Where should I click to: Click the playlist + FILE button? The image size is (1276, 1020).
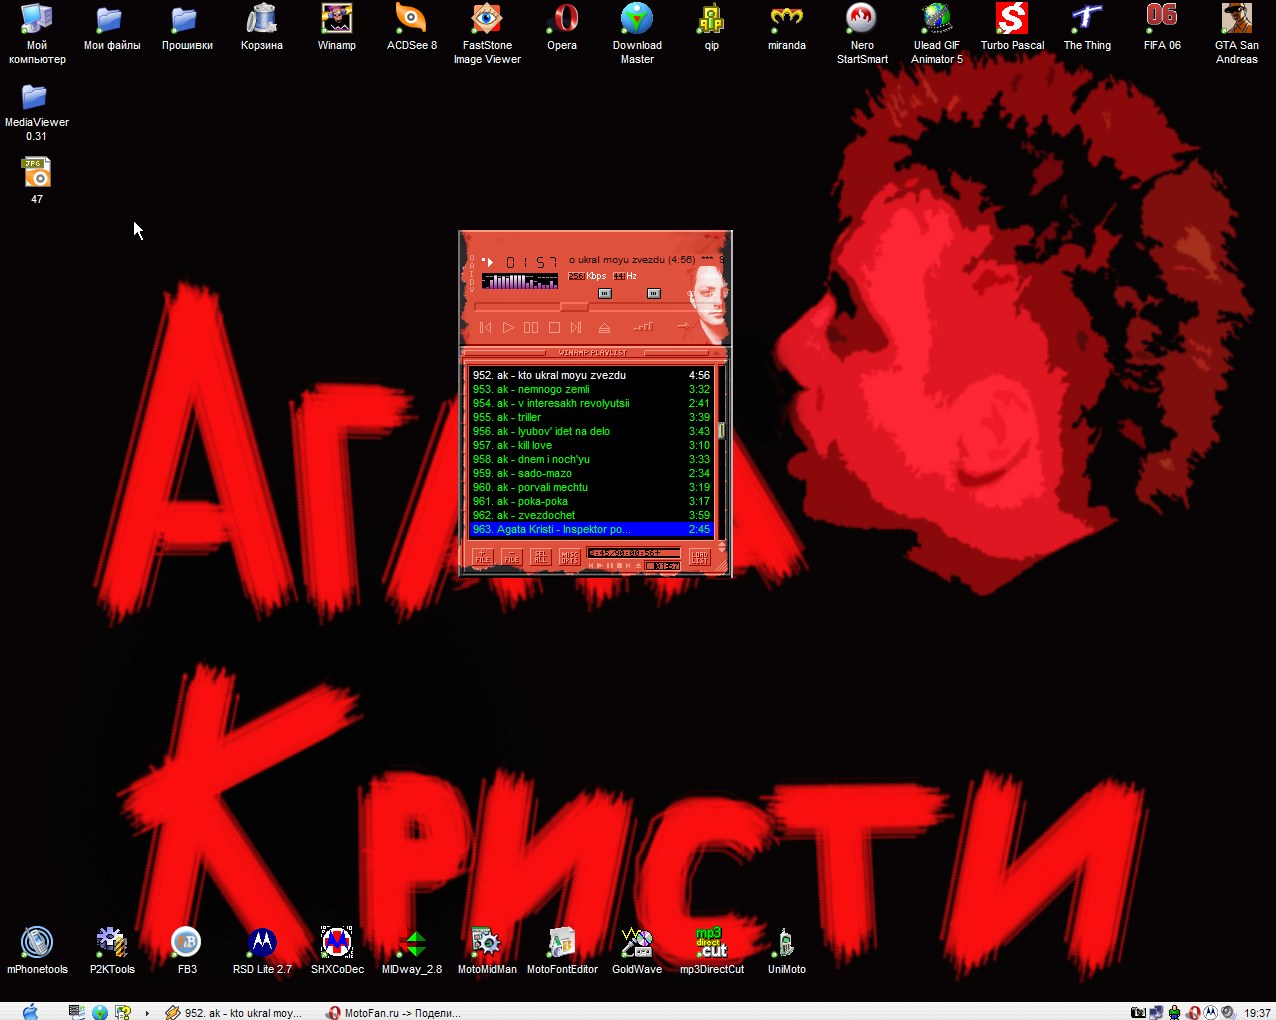point(482,557)
